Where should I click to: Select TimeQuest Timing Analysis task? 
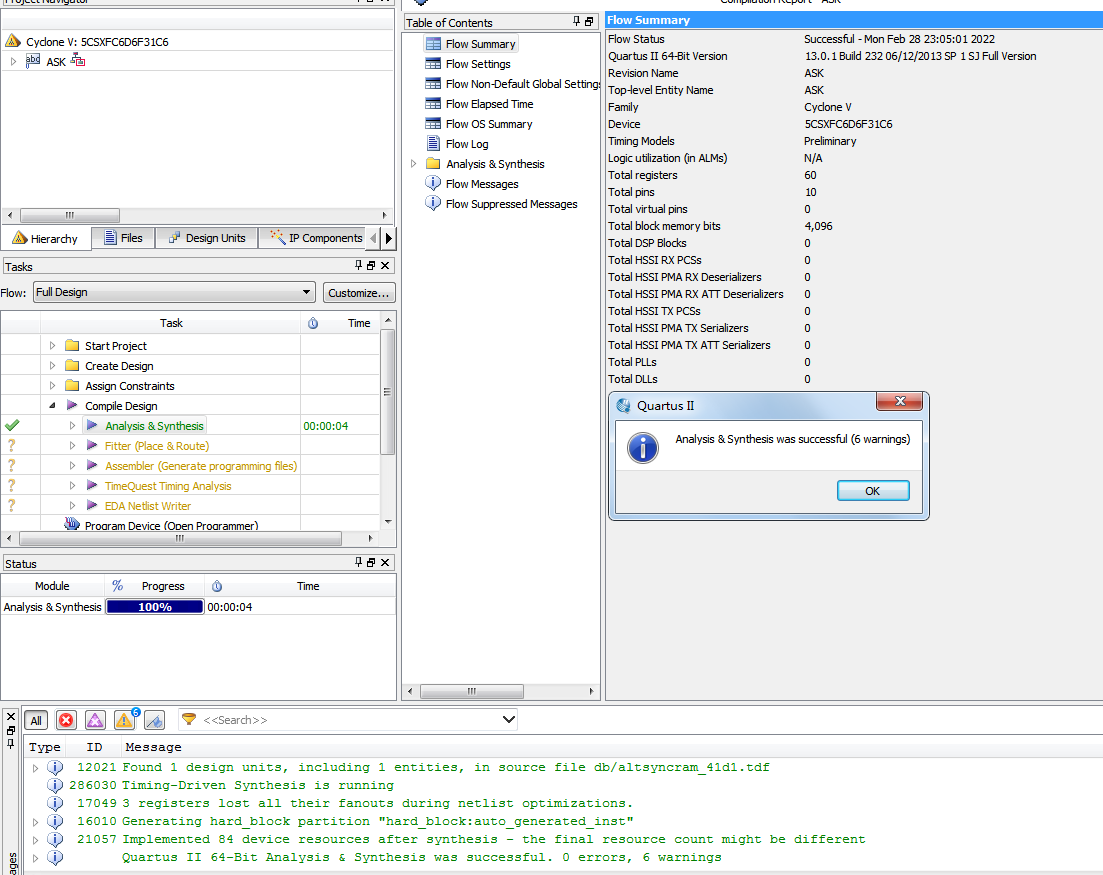pos(168,486)
